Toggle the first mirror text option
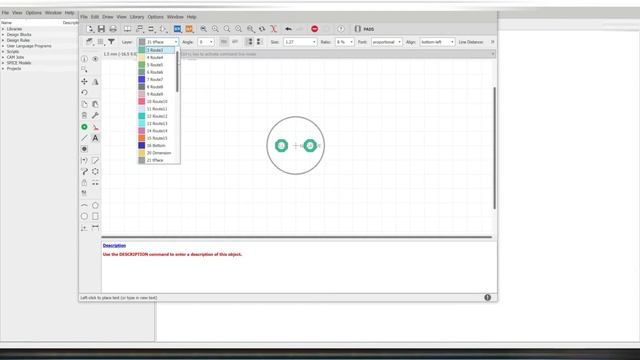This screenshot has height=360, width=640. [x=223, y=42]
